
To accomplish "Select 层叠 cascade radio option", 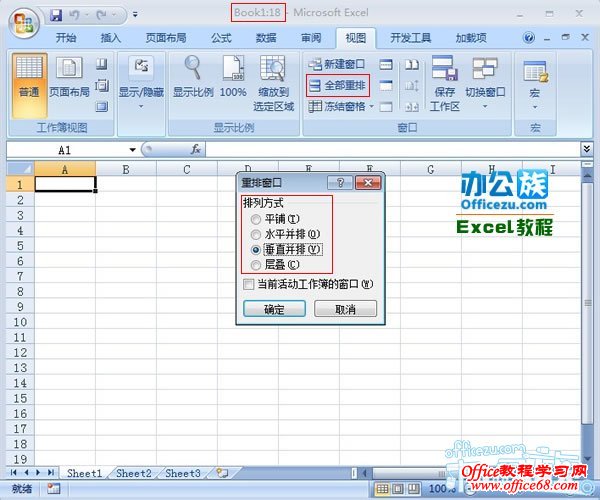I will [x=256, y=265].
